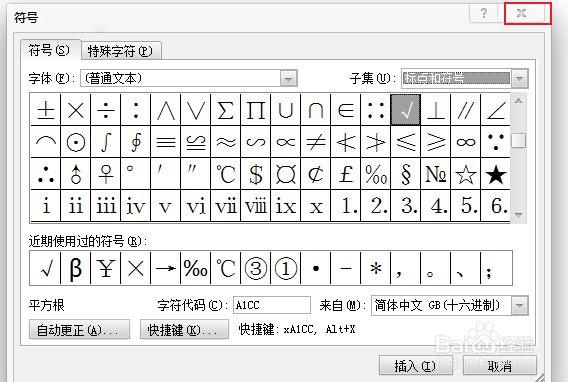Click the 快捷键(K)... button

pos(184,329)
